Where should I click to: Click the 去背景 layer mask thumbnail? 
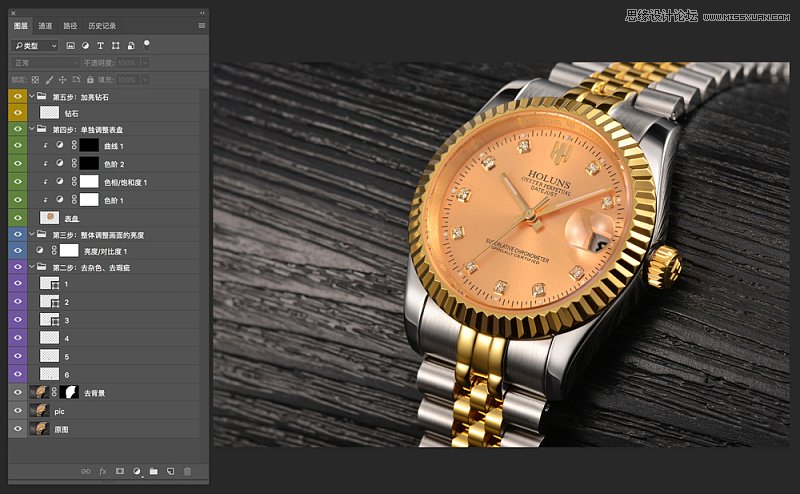pos(70,394)
